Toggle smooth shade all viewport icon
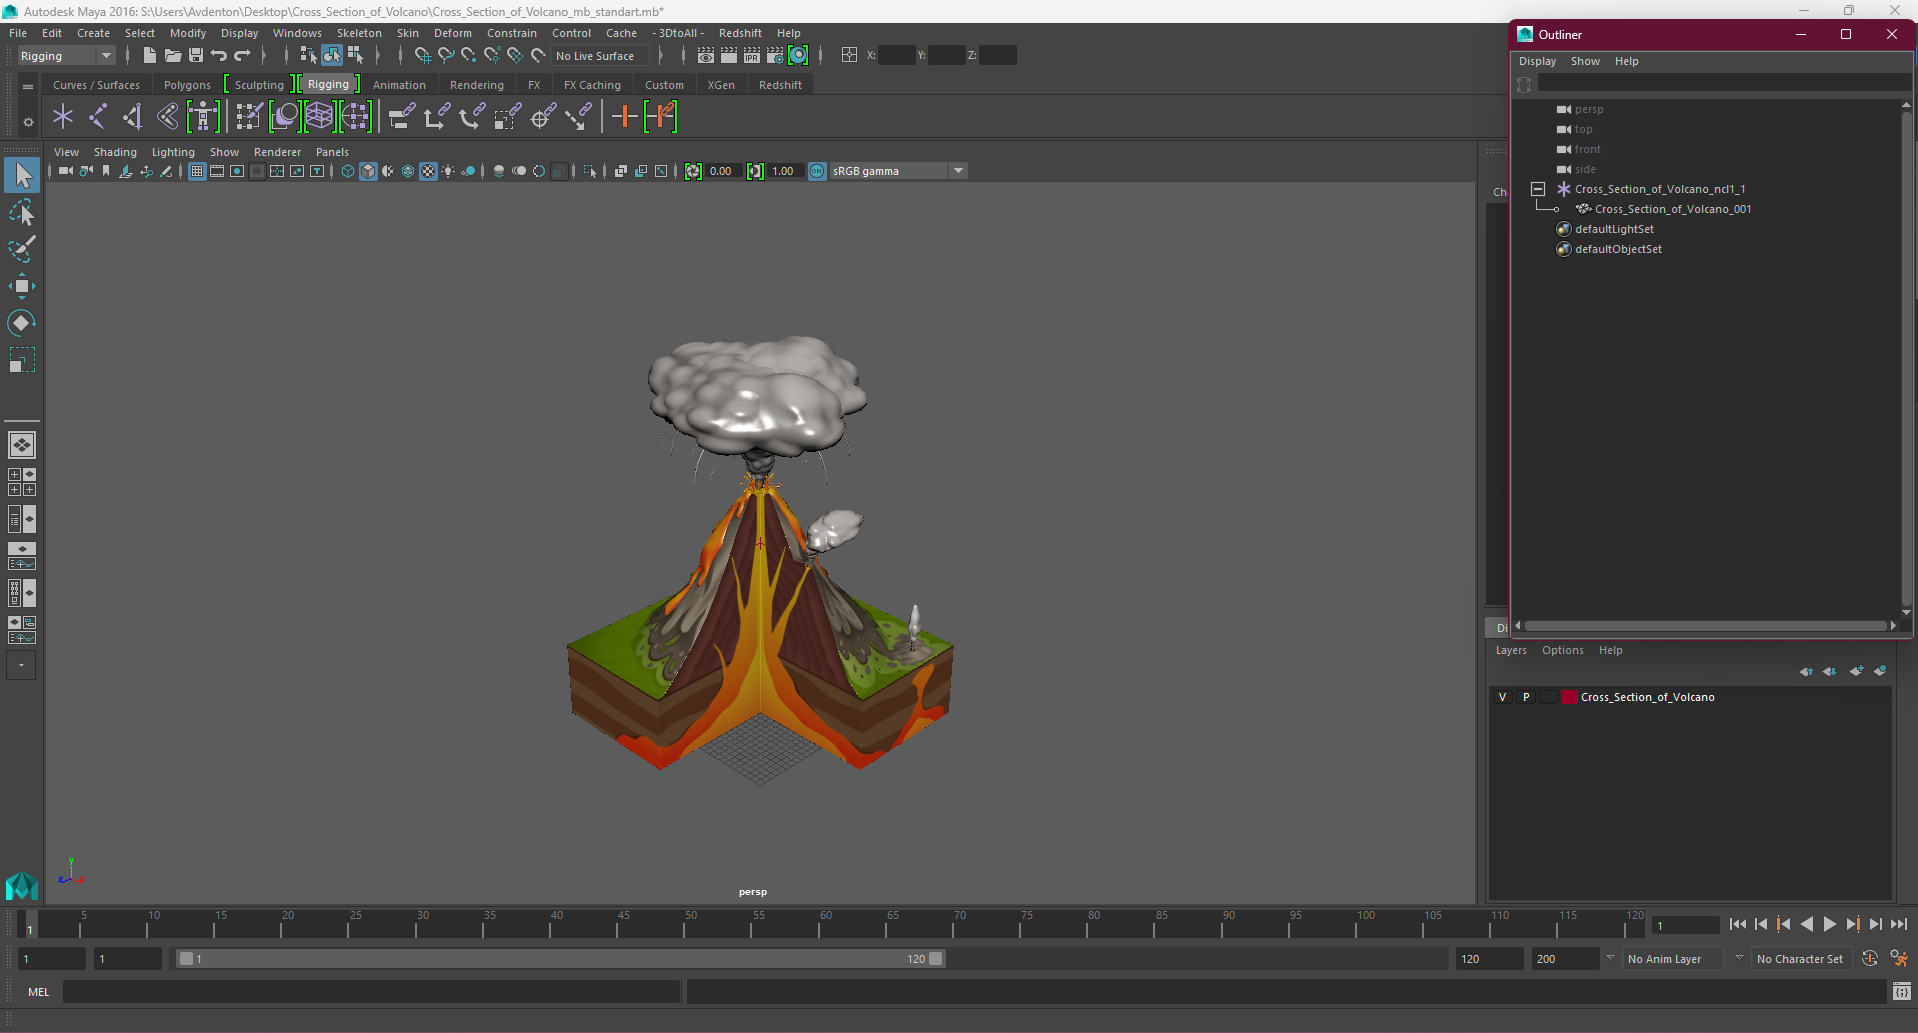The height and width of the screenshot is (1033, 1918). [x=368, y=171]
